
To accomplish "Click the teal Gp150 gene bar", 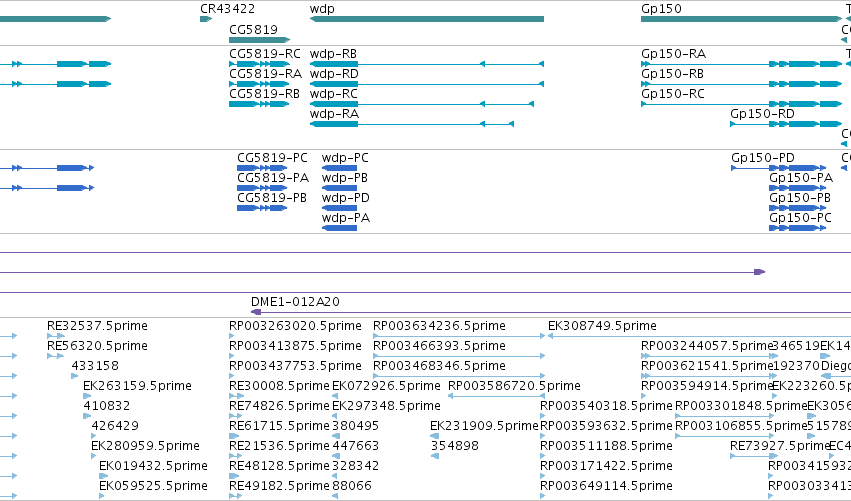I will click(741, 19).
